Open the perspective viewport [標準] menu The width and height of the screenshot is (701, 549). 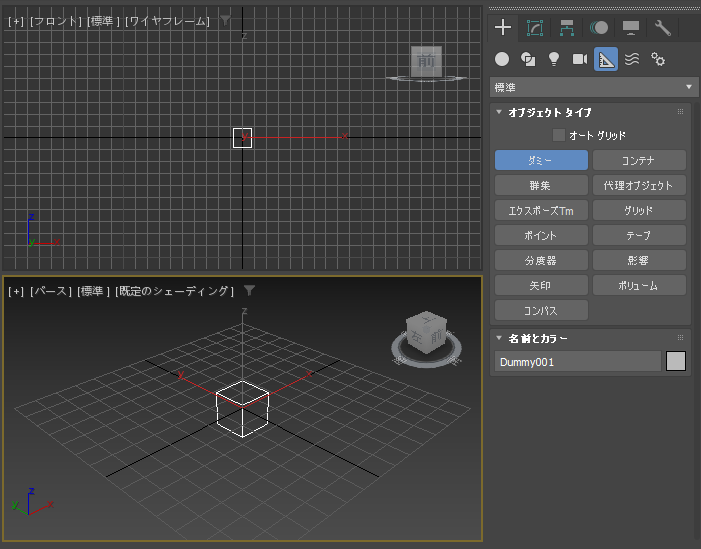point(93,291)
